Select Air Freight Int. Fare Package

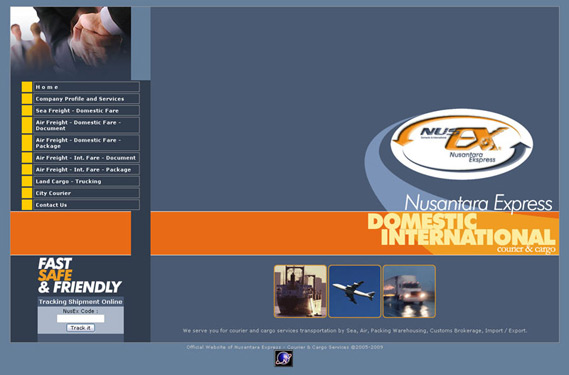86,170
